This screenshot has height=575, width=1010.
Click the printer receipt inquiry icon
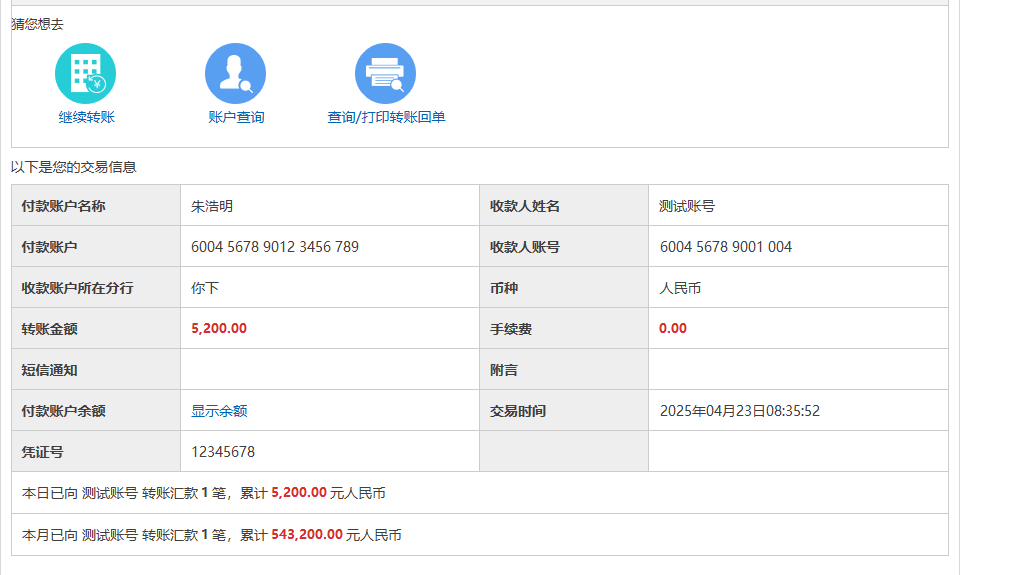click(x=385, y=73)
